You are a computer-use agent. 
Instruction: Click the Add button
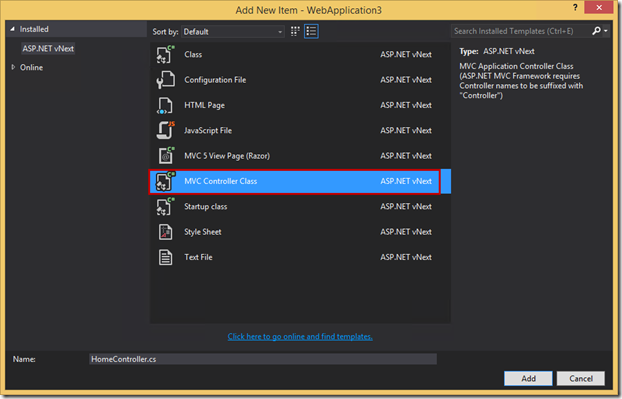click(x=528, y=378)
